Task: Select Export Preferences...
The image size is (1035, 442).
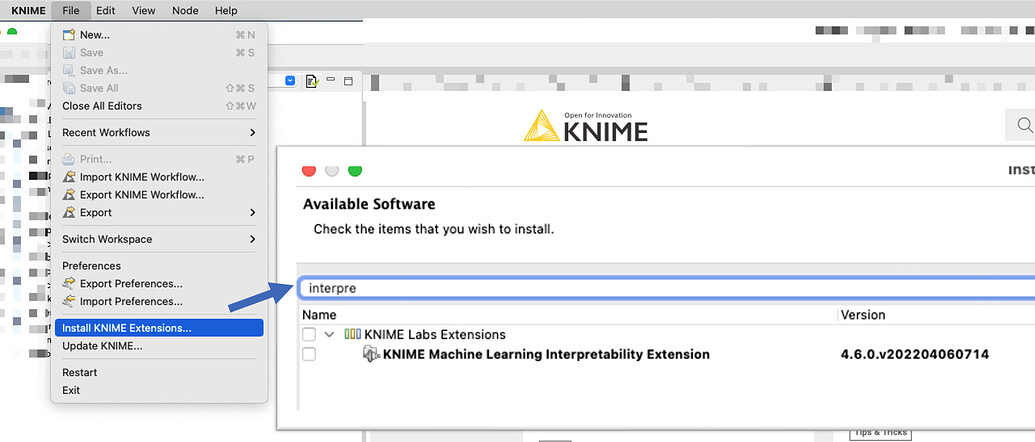Action: (158, 284)
